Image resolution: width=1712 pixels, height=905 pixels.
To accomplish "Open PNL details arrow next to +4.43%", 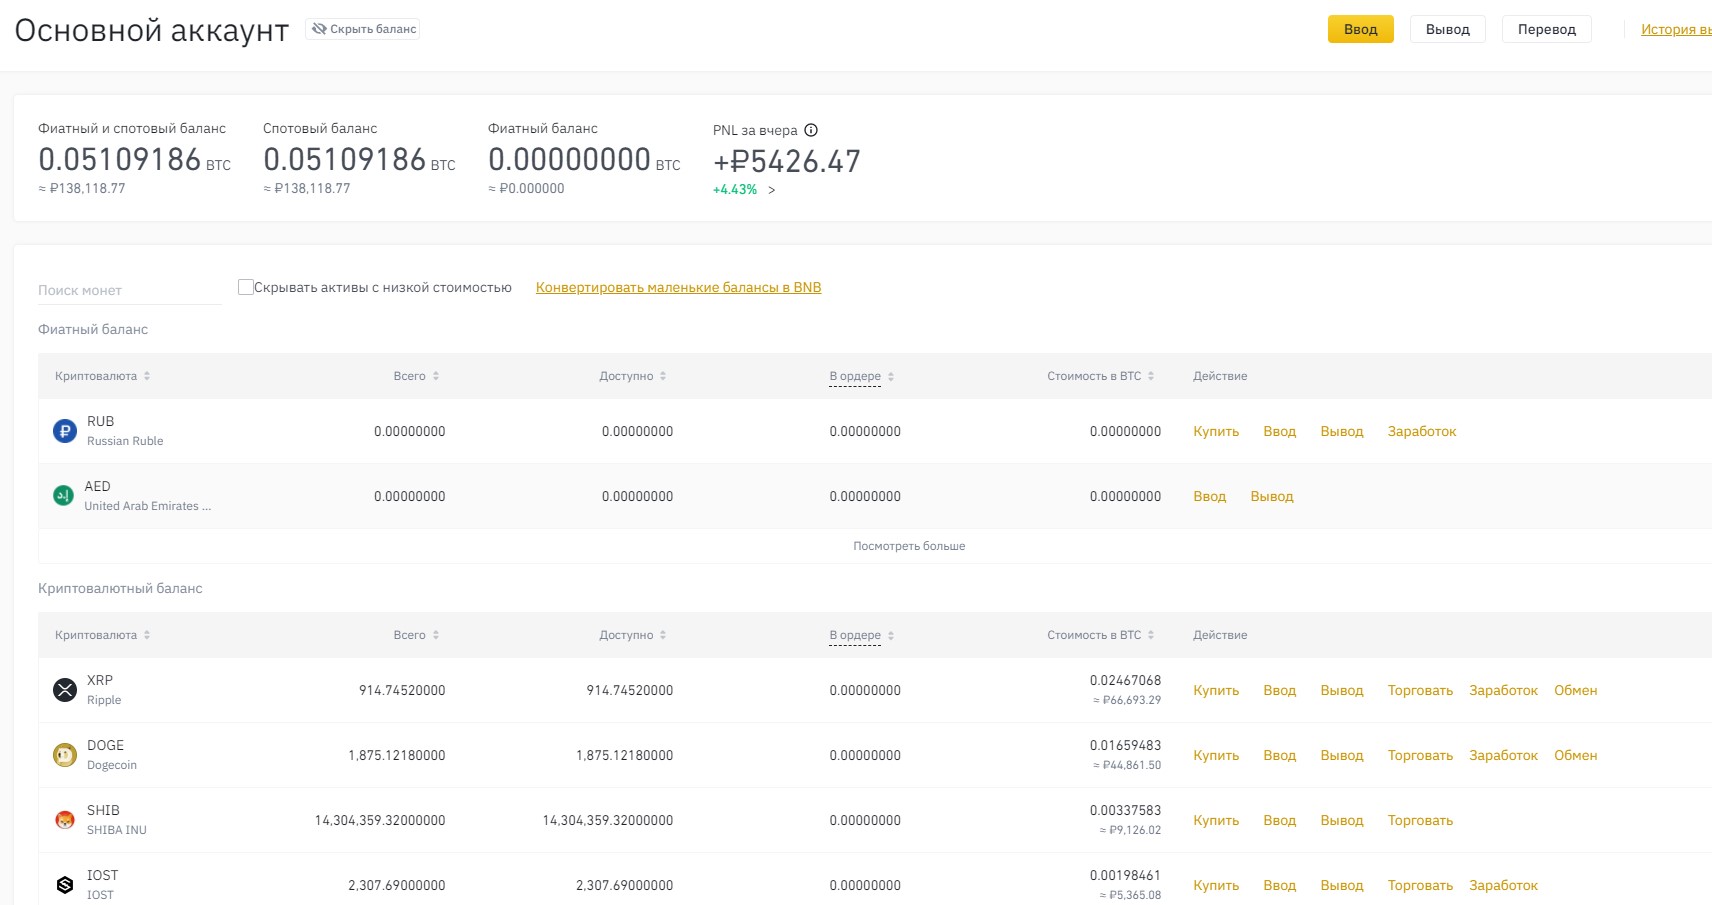I will (x=771, y=190).
